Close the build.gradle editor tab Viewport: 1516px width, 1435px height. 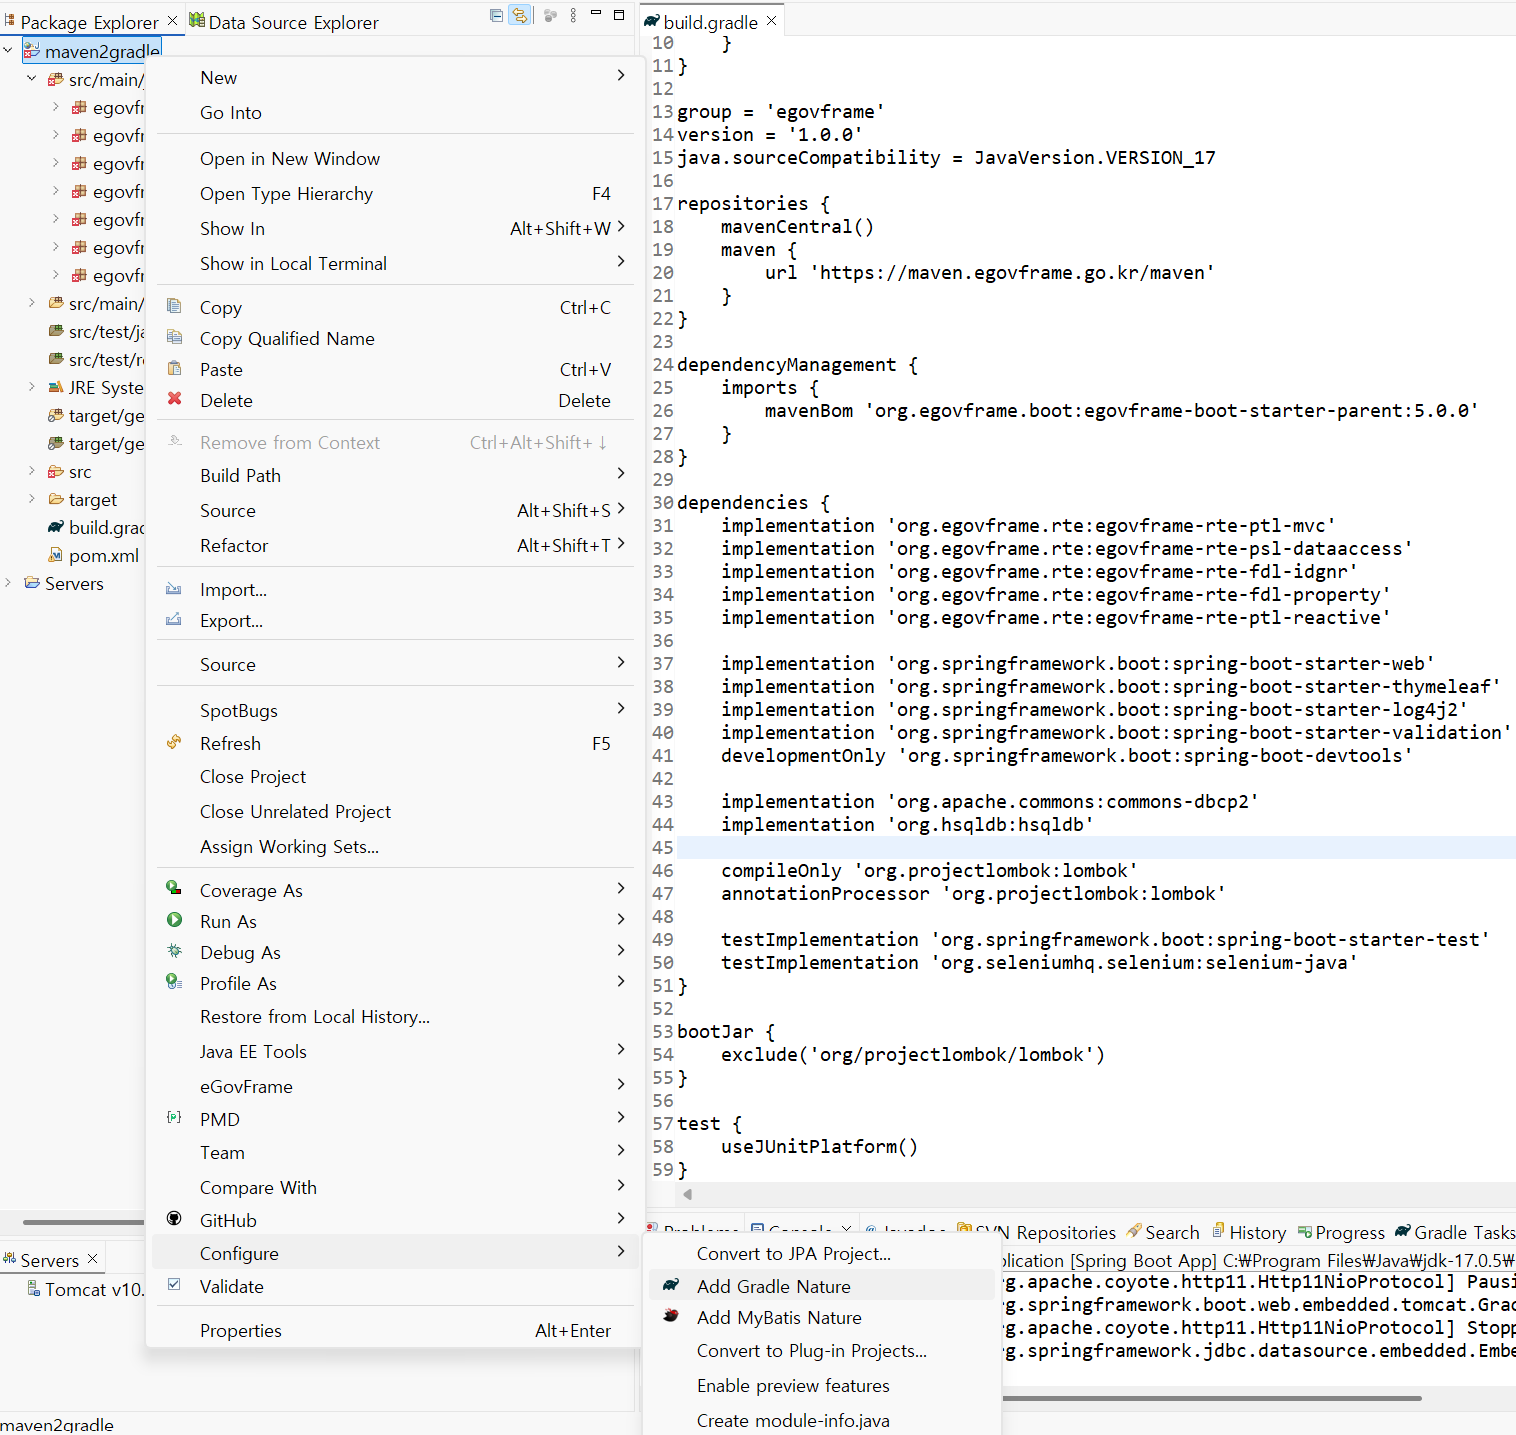point(771,21)
